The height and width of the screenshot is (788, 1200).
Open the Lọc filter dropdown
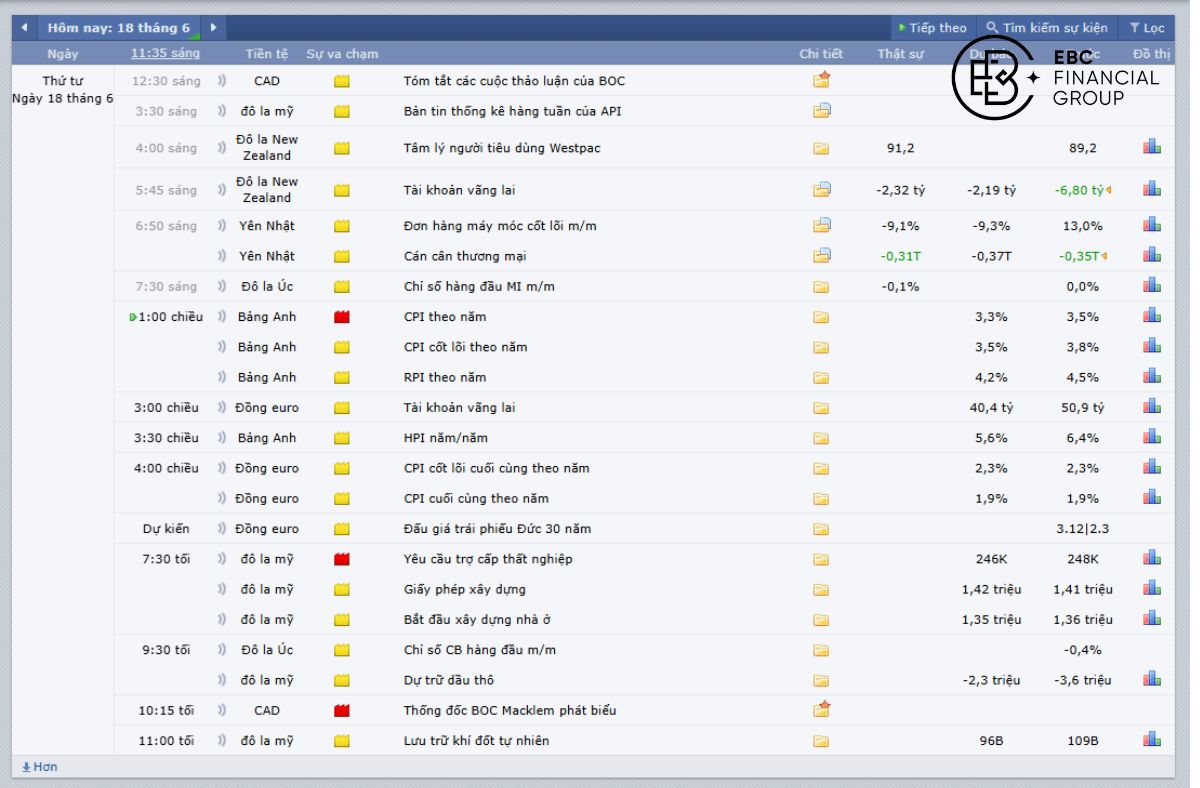point(1147,28)
